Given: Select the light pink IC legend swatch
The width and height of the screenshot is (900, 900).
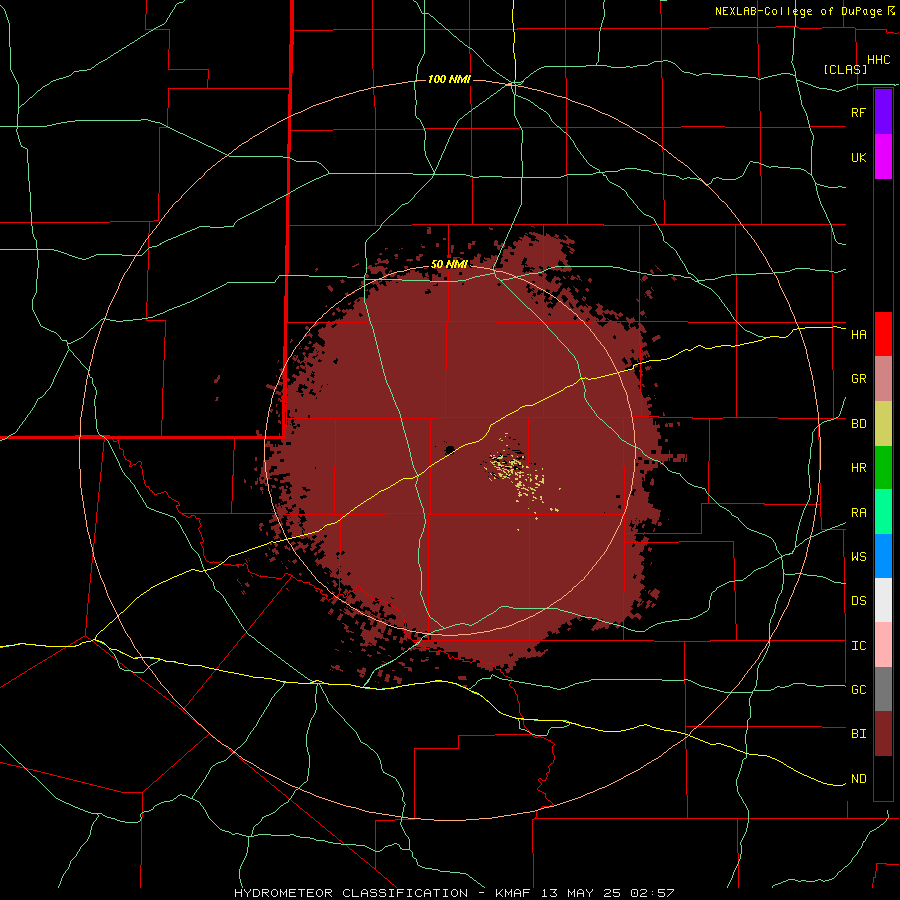Looking at the screenshot, I should [x=883, y=645].
